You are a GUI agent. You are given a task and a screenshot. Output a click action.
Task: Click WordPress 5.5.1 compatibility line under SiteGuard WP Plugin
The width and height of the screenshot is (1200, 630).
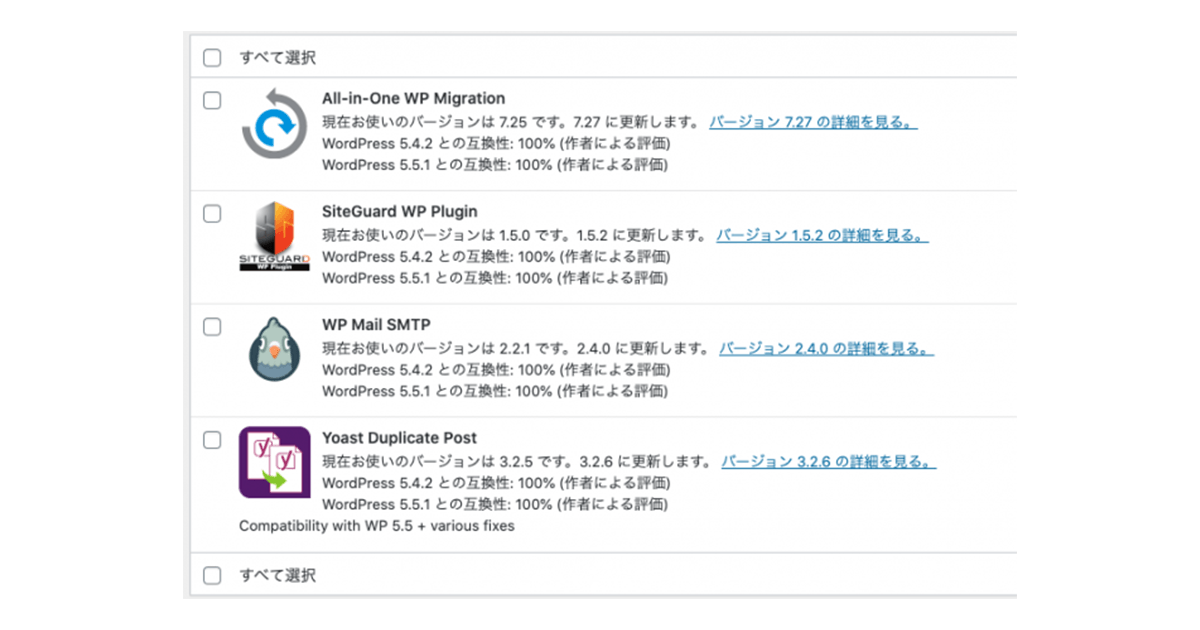[495, 278]
